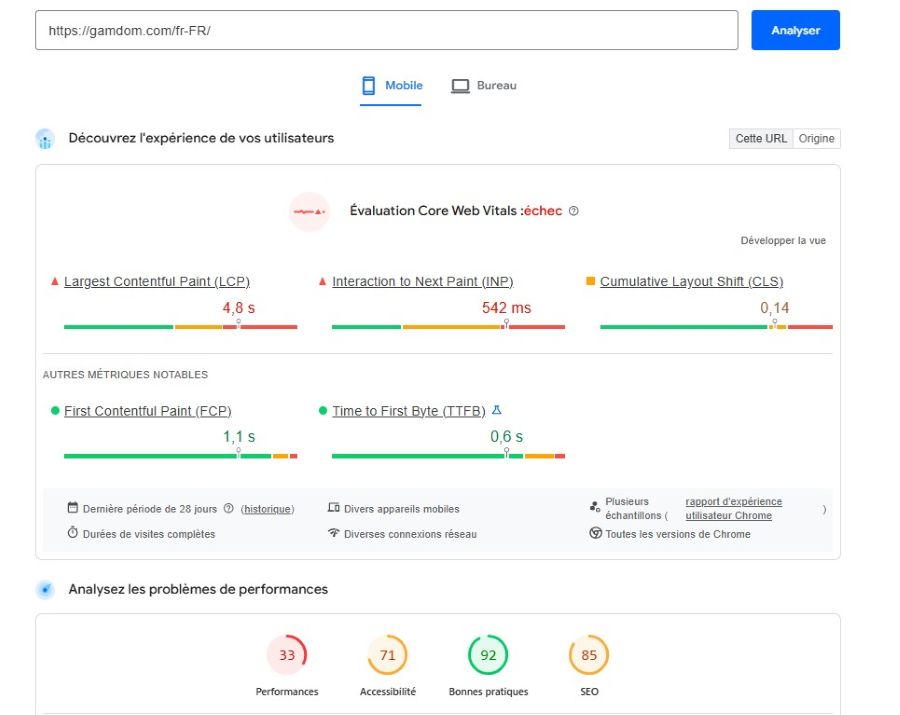
Task: Click orange square marker beside CLS
Action: 590,281
